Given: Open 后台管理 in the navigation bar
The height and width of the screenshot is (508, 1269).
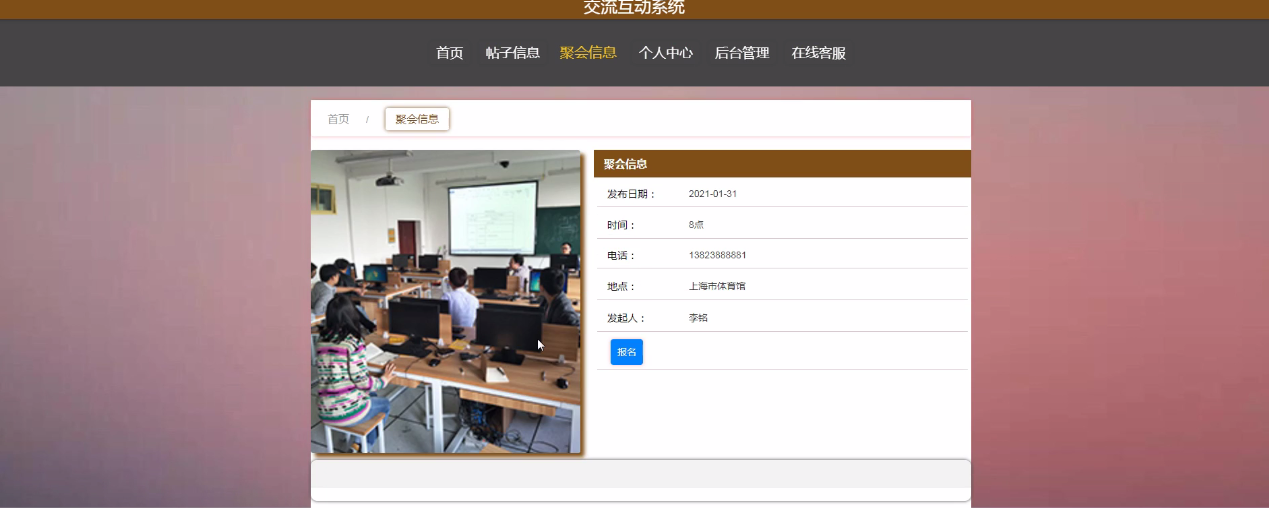Looking at the screenshot, I should [741, 53].
